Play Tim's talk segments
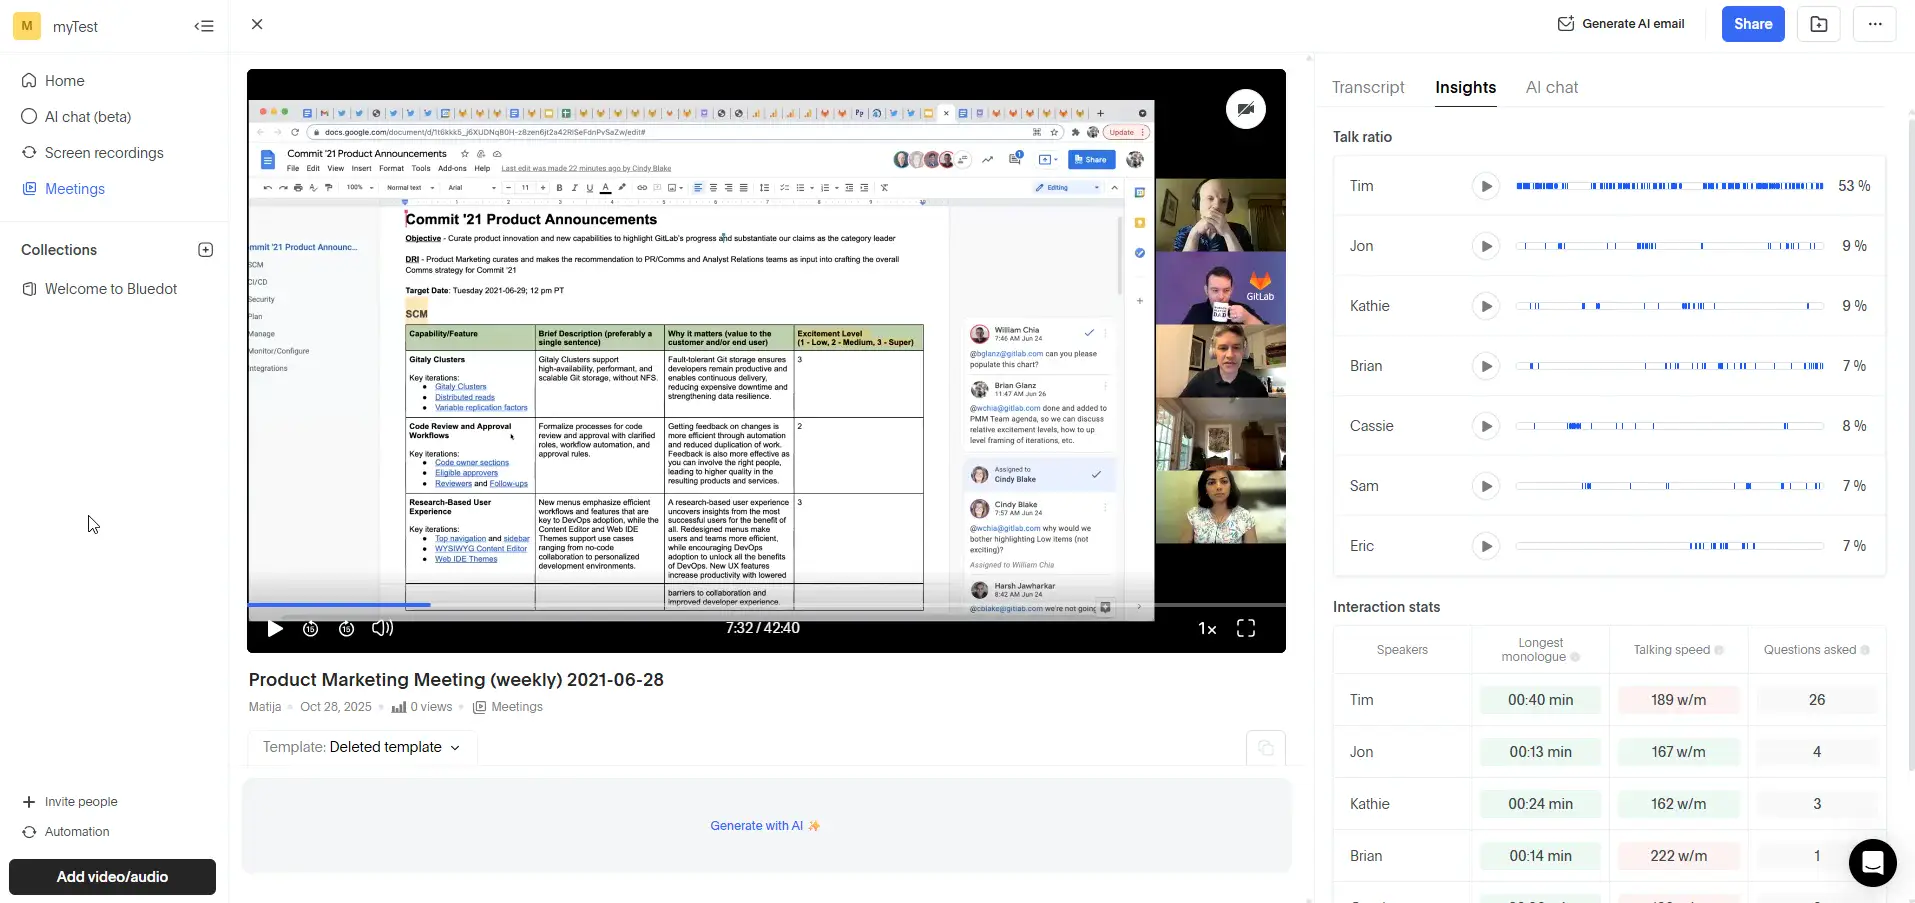The image size is (1915, 903). pos(1486,186)
